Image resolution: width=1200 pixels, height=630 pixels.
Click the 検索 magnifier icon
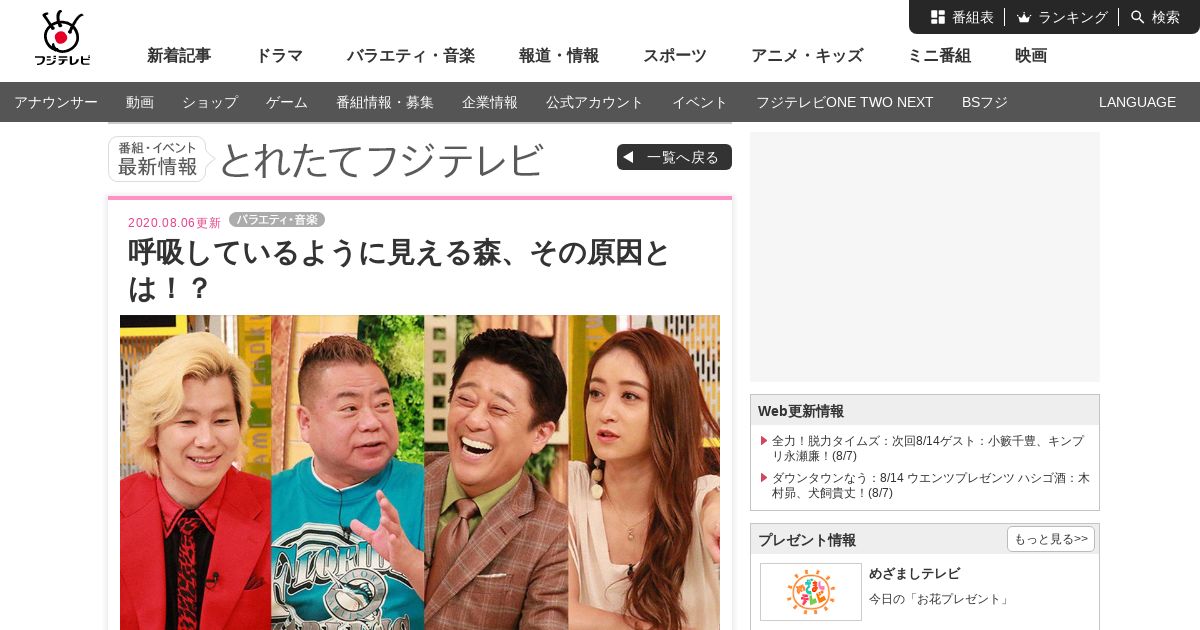[x=1138, y=17]
